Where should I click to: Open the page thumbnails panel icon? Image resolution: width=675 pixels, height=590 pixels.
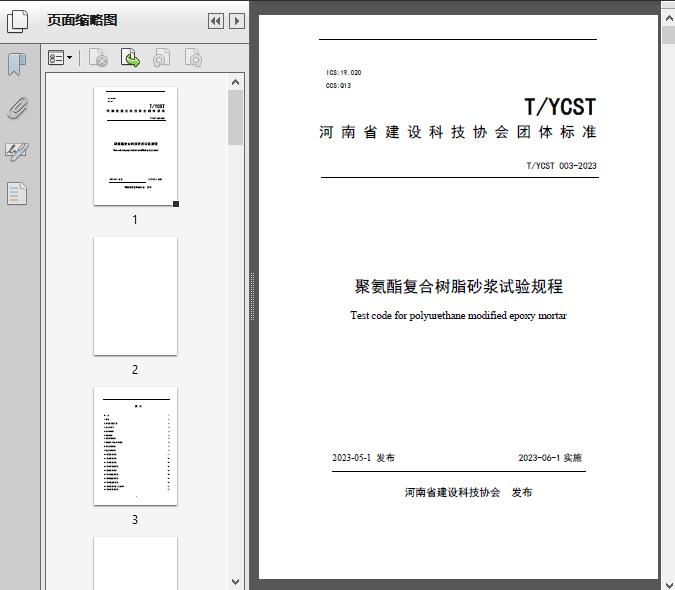point(18,21)
